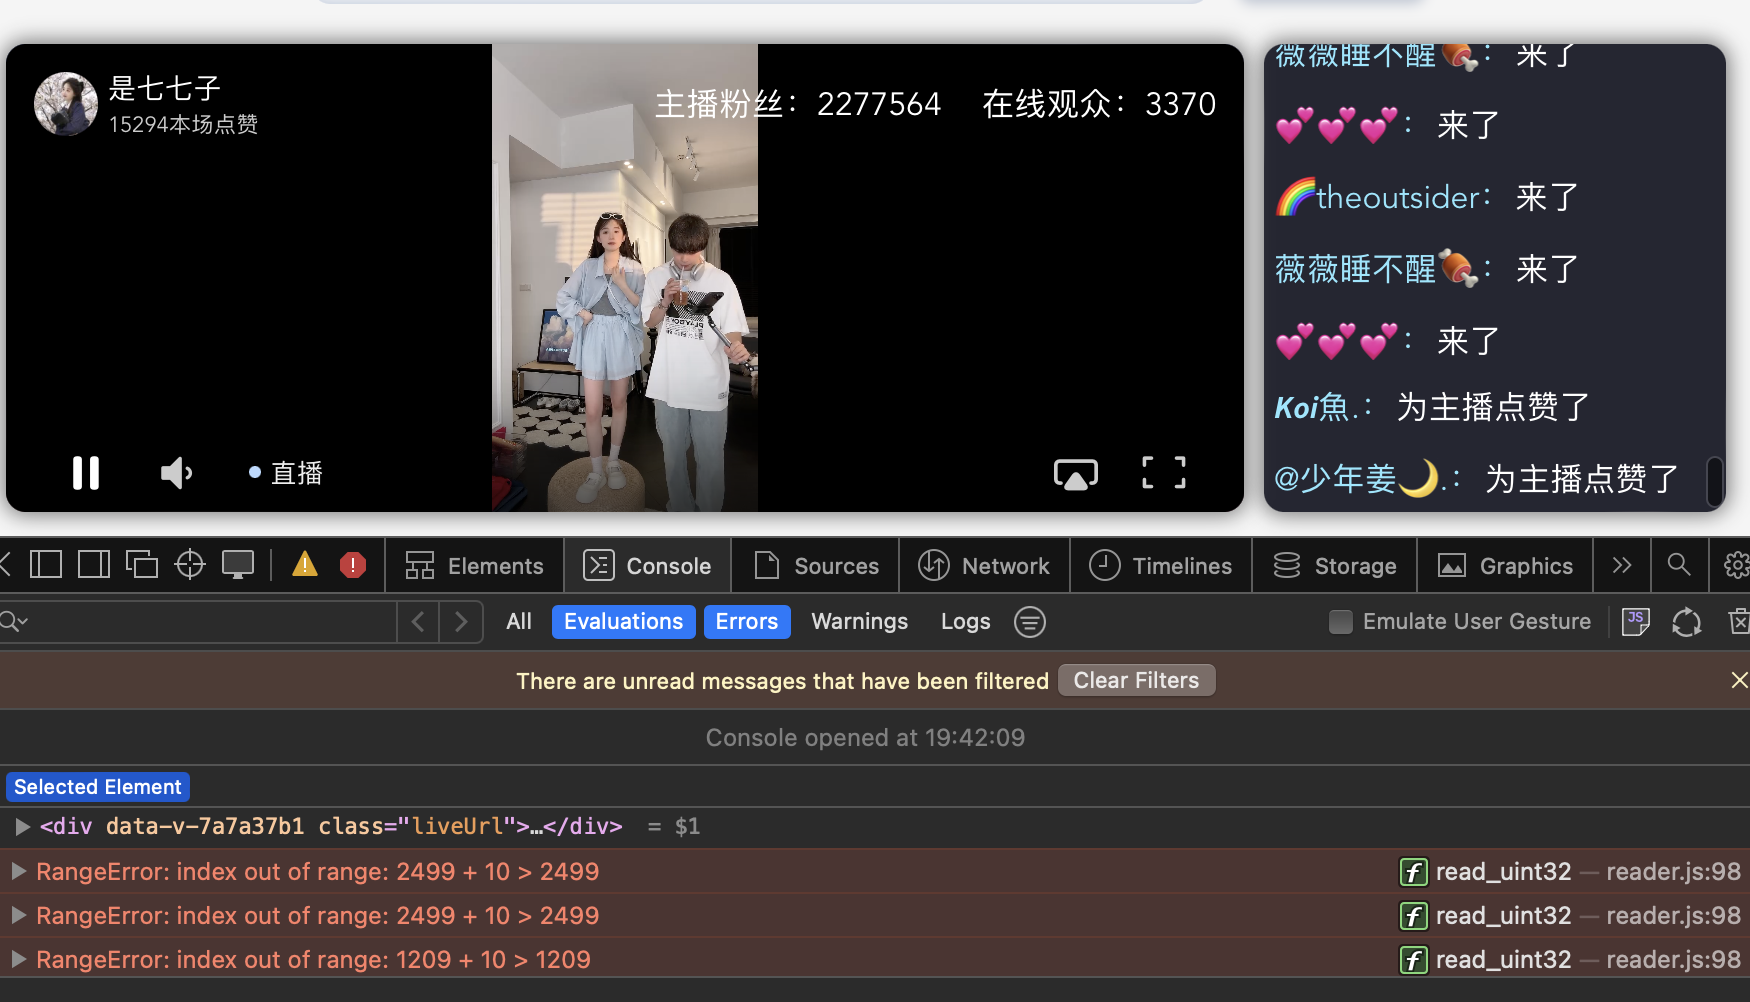Viewport: 1750px width, 1002px height.
Task: Open the Storage panel
Action: point(1335,565)
